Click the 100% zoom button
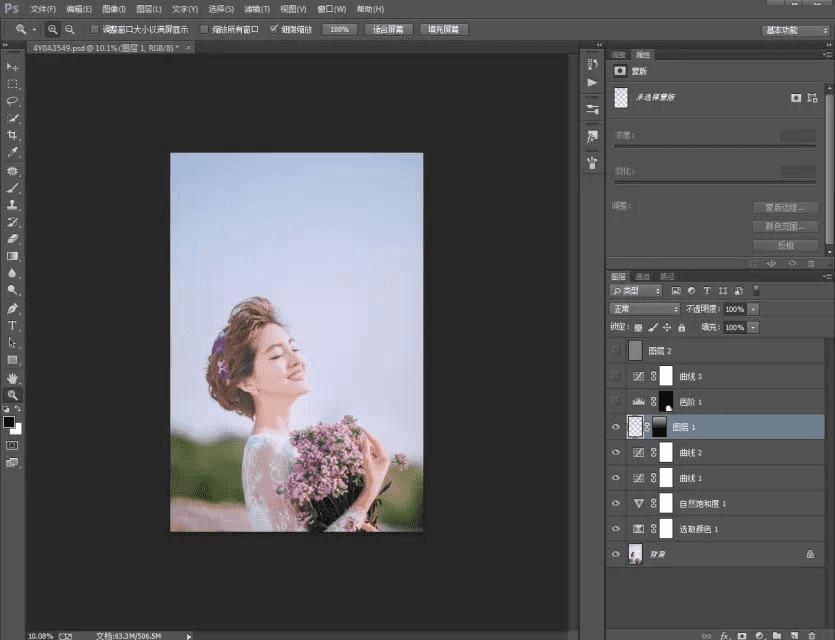Image resolution: width=835 pixels, height=640 pixels. pos(339,30)
